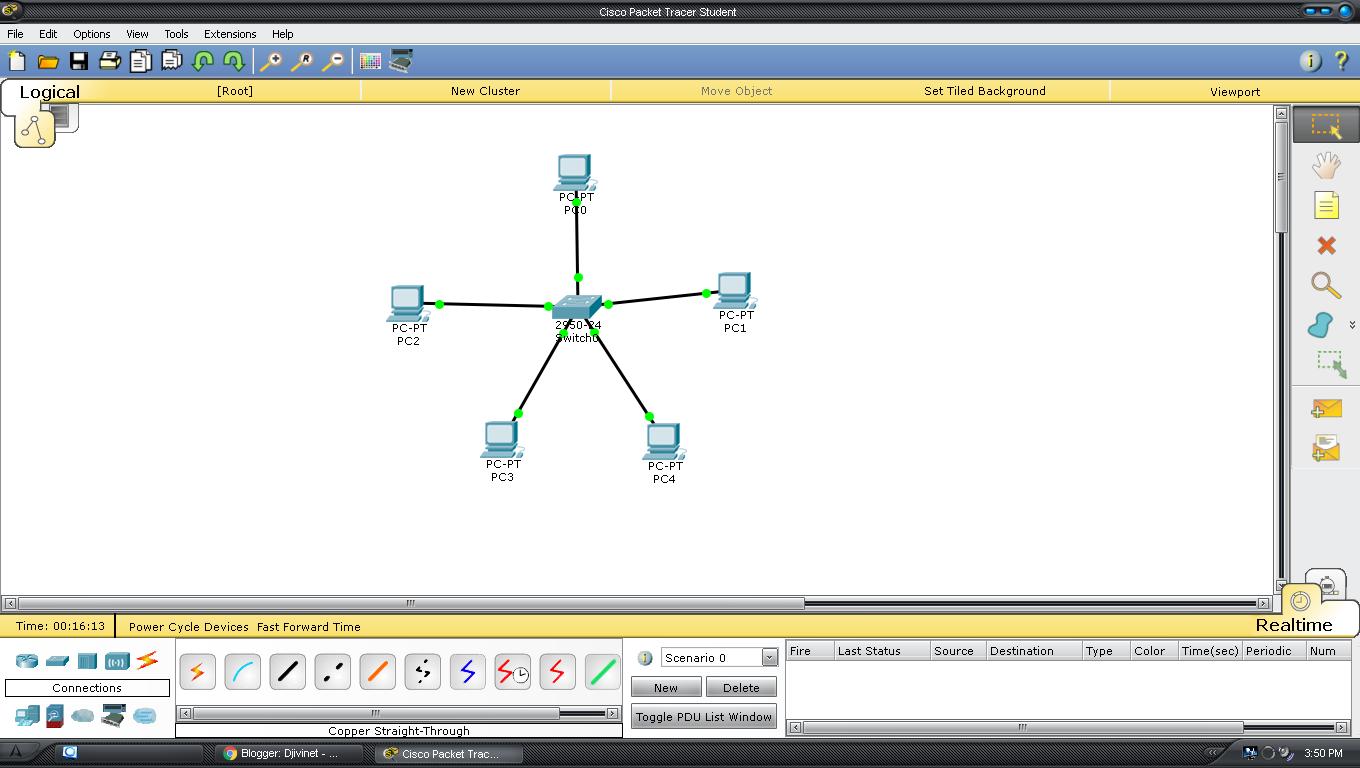Open an existing file via folder icon

coord(48,61)
